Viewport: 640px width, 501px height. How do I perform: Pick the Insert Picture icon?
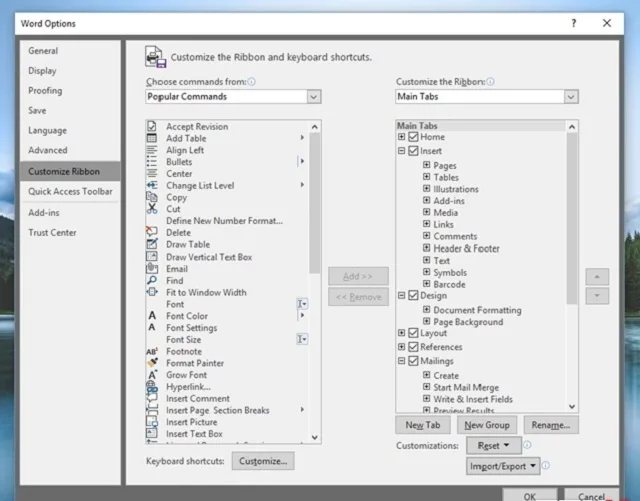click(x=152, y=422)
